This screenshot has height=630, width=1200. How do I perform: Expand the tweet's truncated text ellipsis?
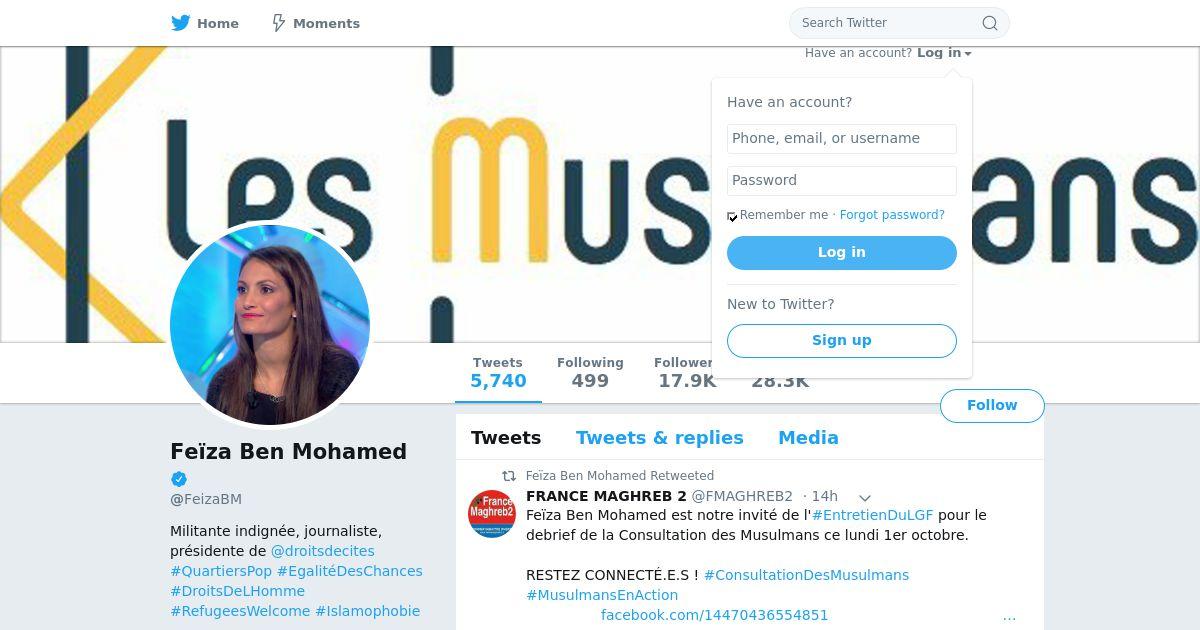point(1009,616)
